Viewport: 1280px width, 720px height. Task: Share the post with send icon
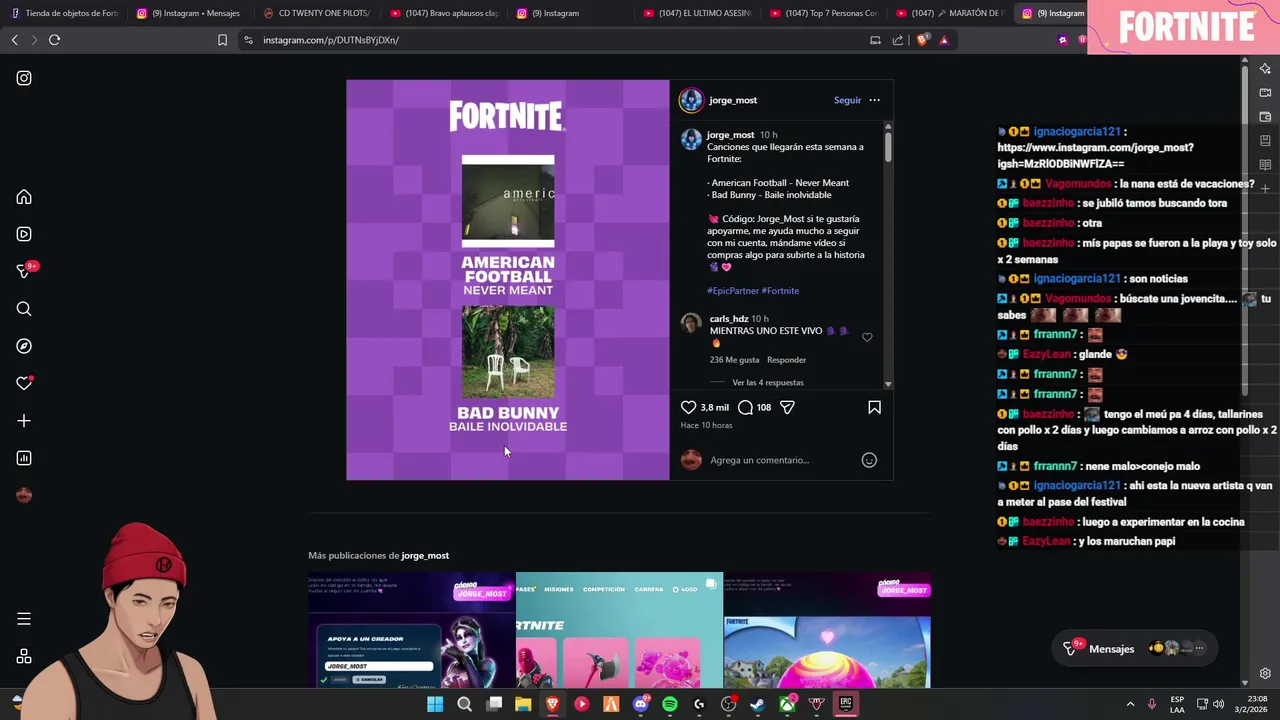(787, 407)
